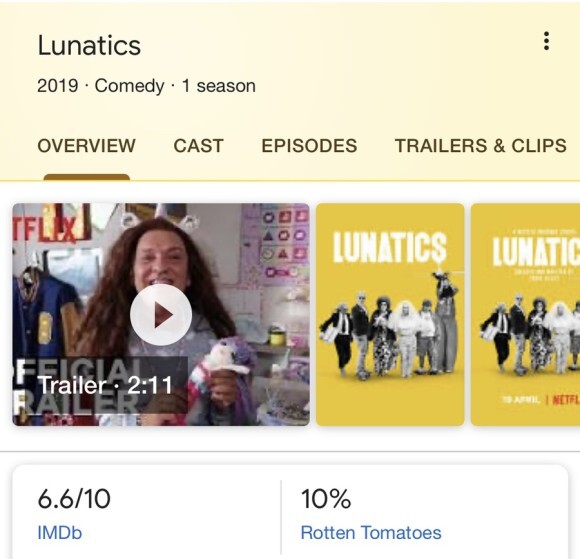
Task: Click the 2019 Comedy 1 season subtitle
Action: [x=146, y=86]
